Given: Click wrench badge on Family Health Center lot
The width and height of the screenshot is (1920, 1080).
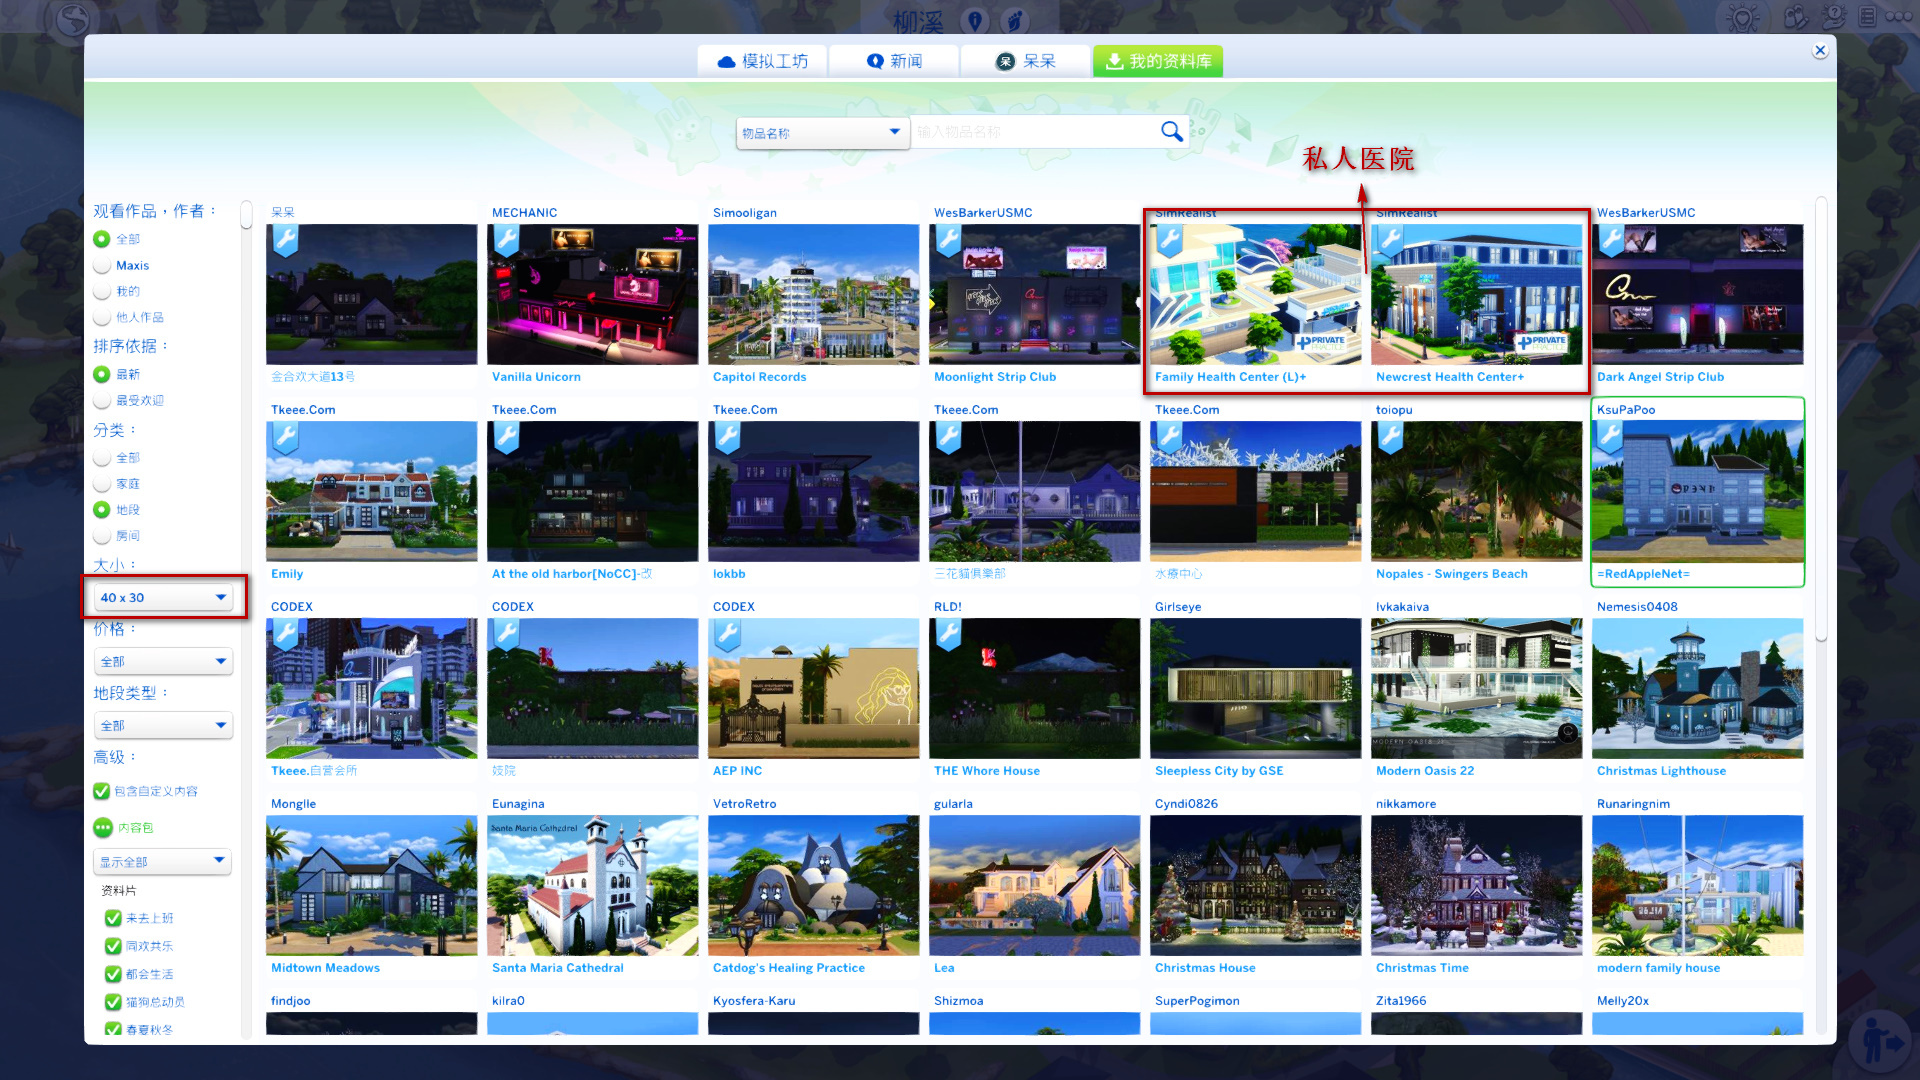Looking at the screenshot, I should click(1169, 241).
